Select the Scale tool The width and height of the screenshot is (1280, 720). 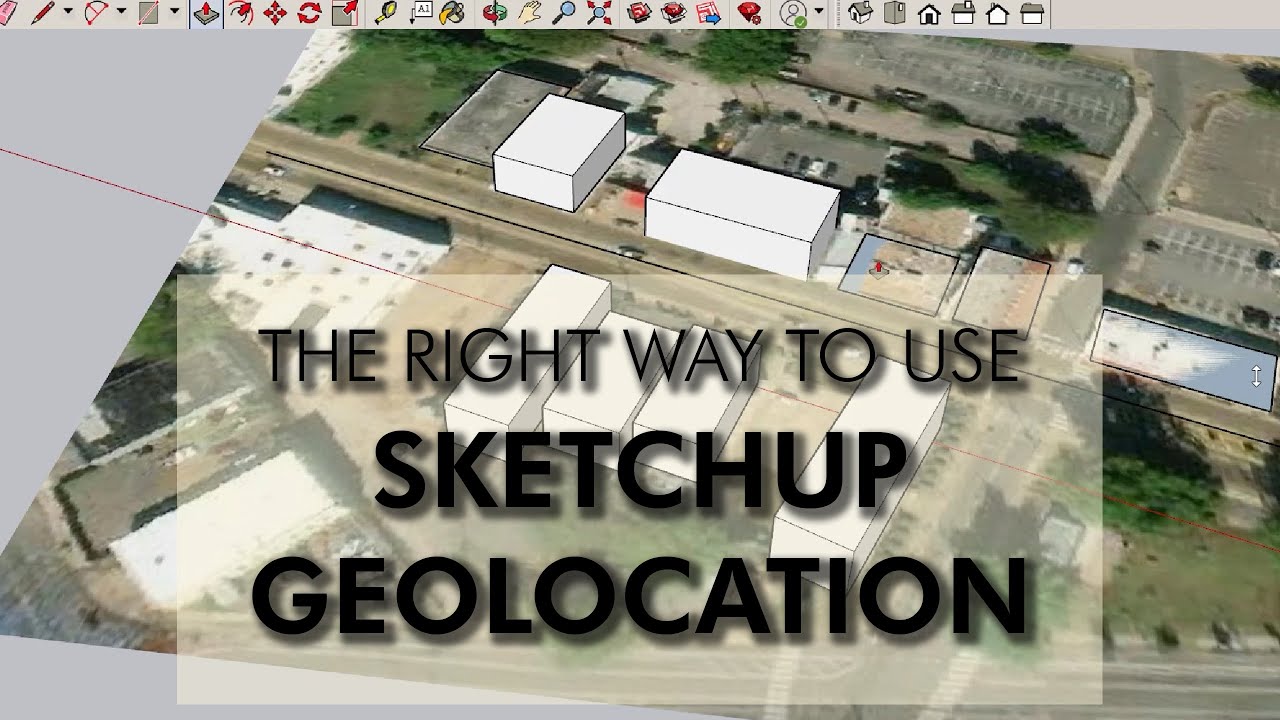click(x=344, y=13)
